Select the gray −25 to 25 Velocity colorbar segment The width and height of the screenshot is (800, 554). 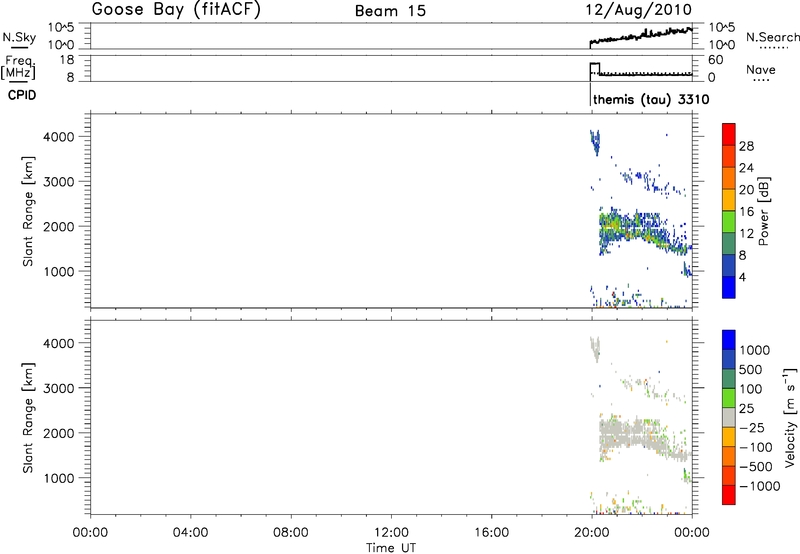coord(729,417)
